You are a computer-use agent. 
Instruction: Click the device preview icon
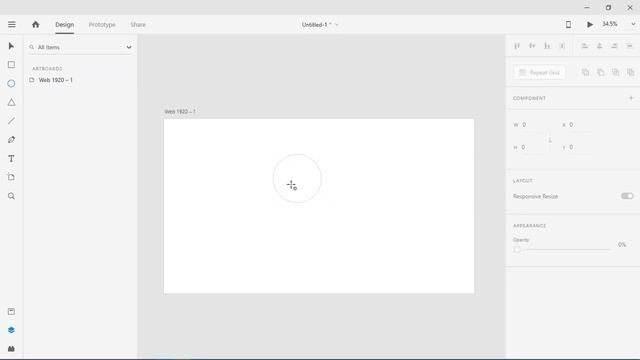[x=568, y=24]
